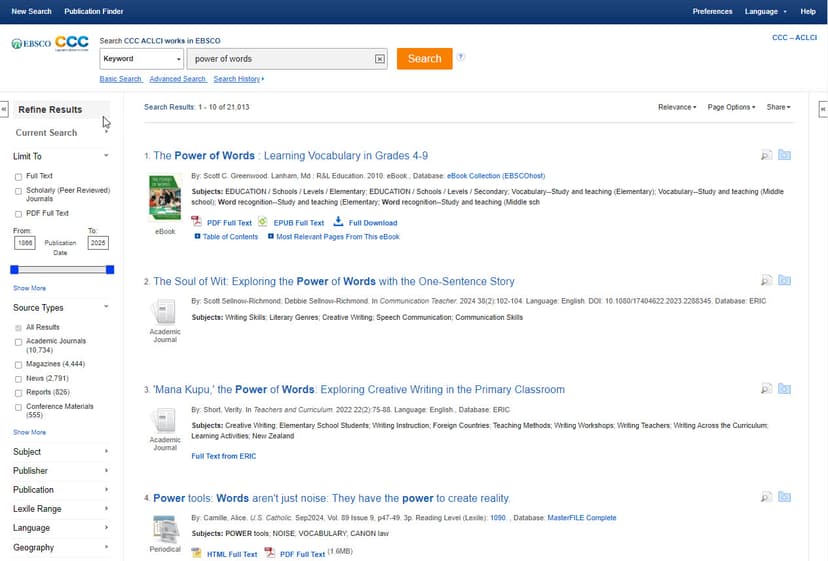
Task: Click the Academic Journal icon for result 2
Action: click(x=164, y=312)
